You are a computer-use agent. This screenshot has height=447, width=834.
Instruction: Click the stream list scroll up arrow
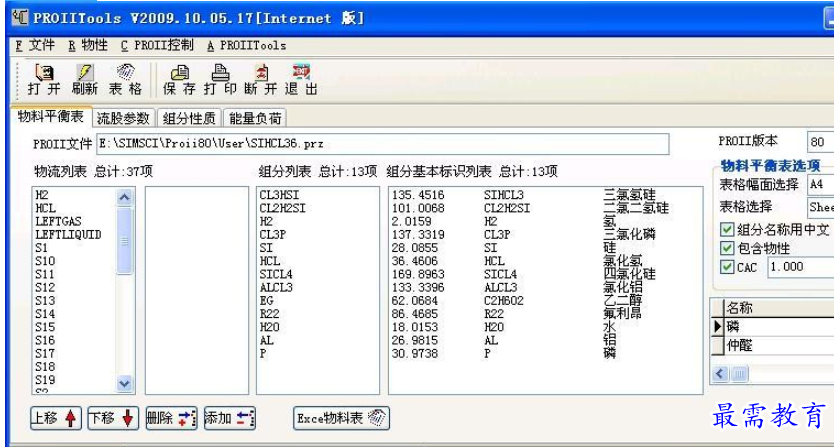124,198
